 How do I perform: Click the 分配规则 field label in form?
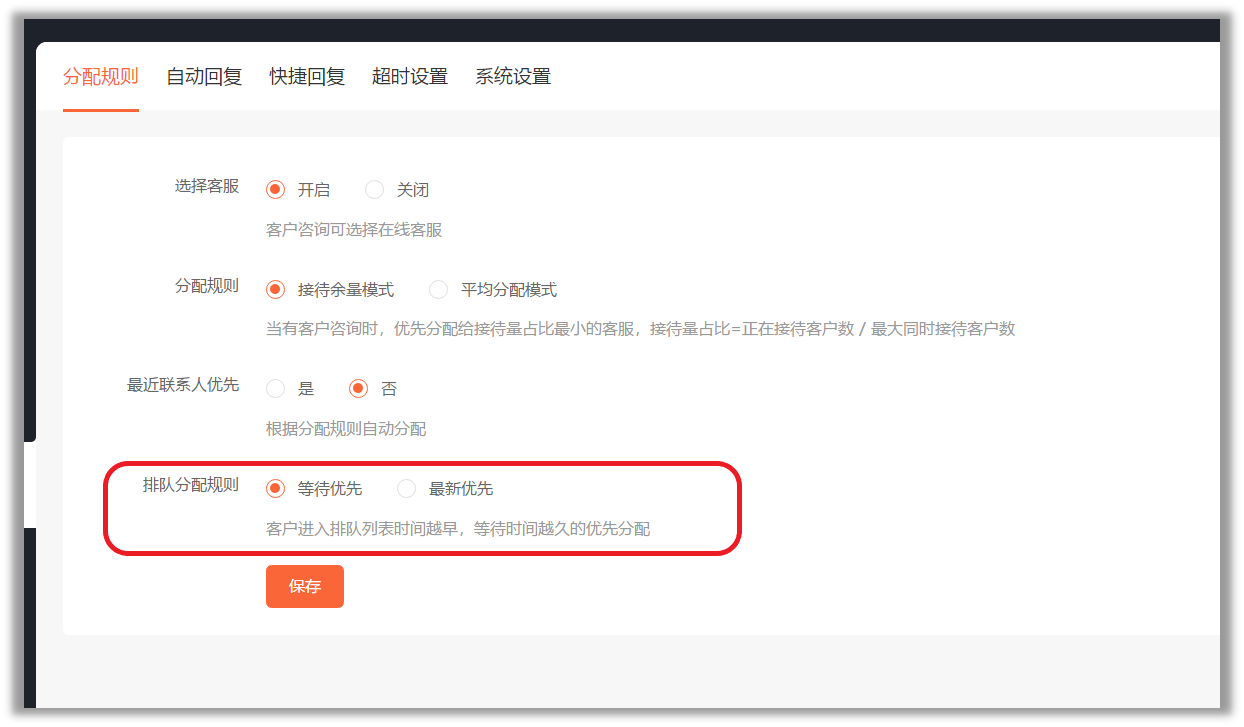pyautogui.click(x=207, y=285)
